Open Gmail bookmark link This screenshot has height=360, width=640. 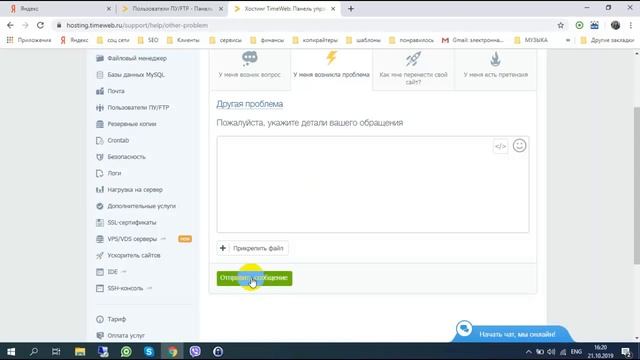473,40
